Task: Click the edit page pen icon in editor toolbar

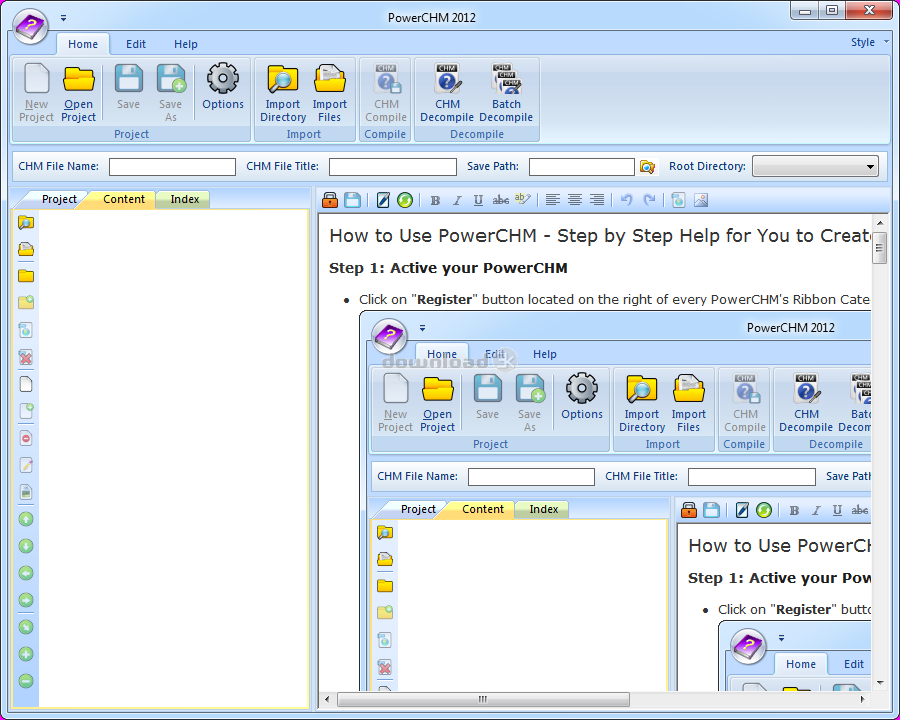Action: 383,200
